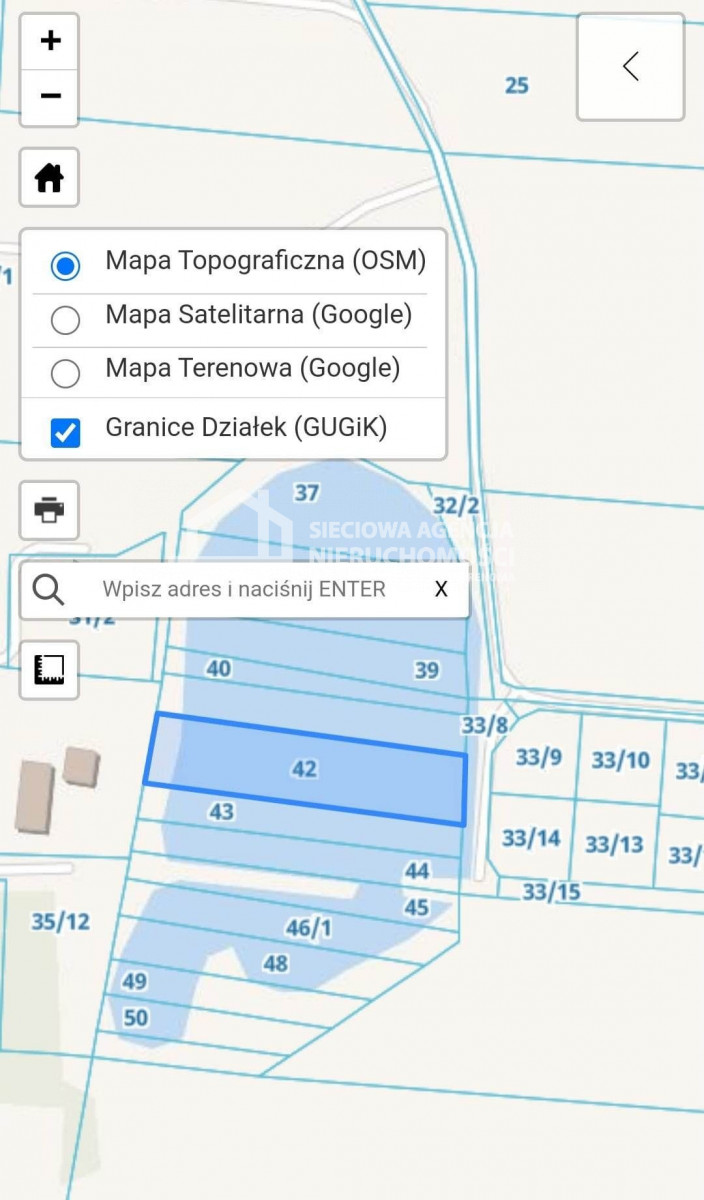Click the magnifying glass search icon
The image size is (704, 1200).
[x=48, y=589]
